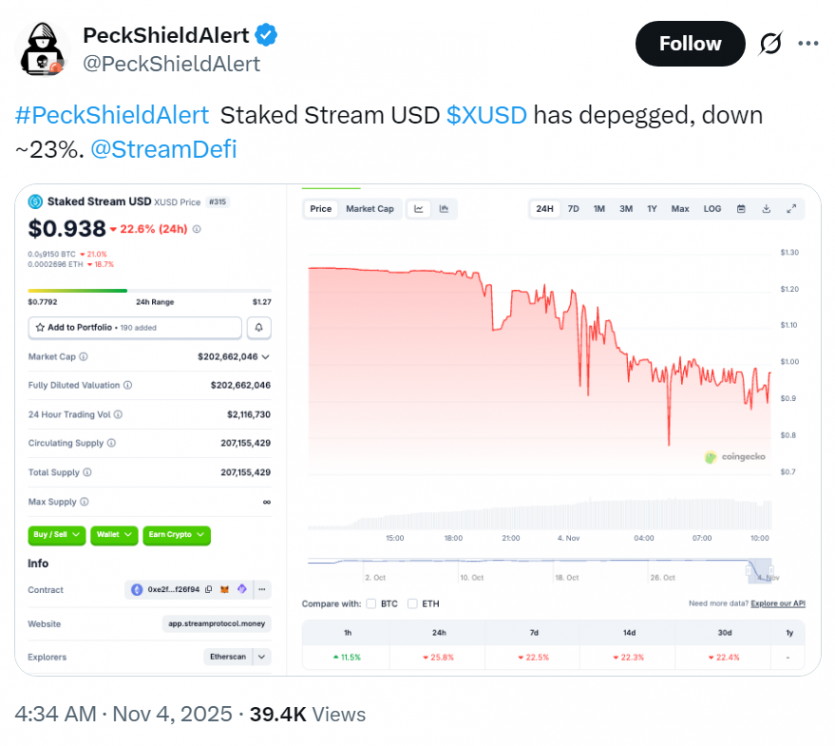The height and width of the screenshot is (746, 835).
Task: Expand the Buy / Sell dropdown
Action: pos(57,535)
